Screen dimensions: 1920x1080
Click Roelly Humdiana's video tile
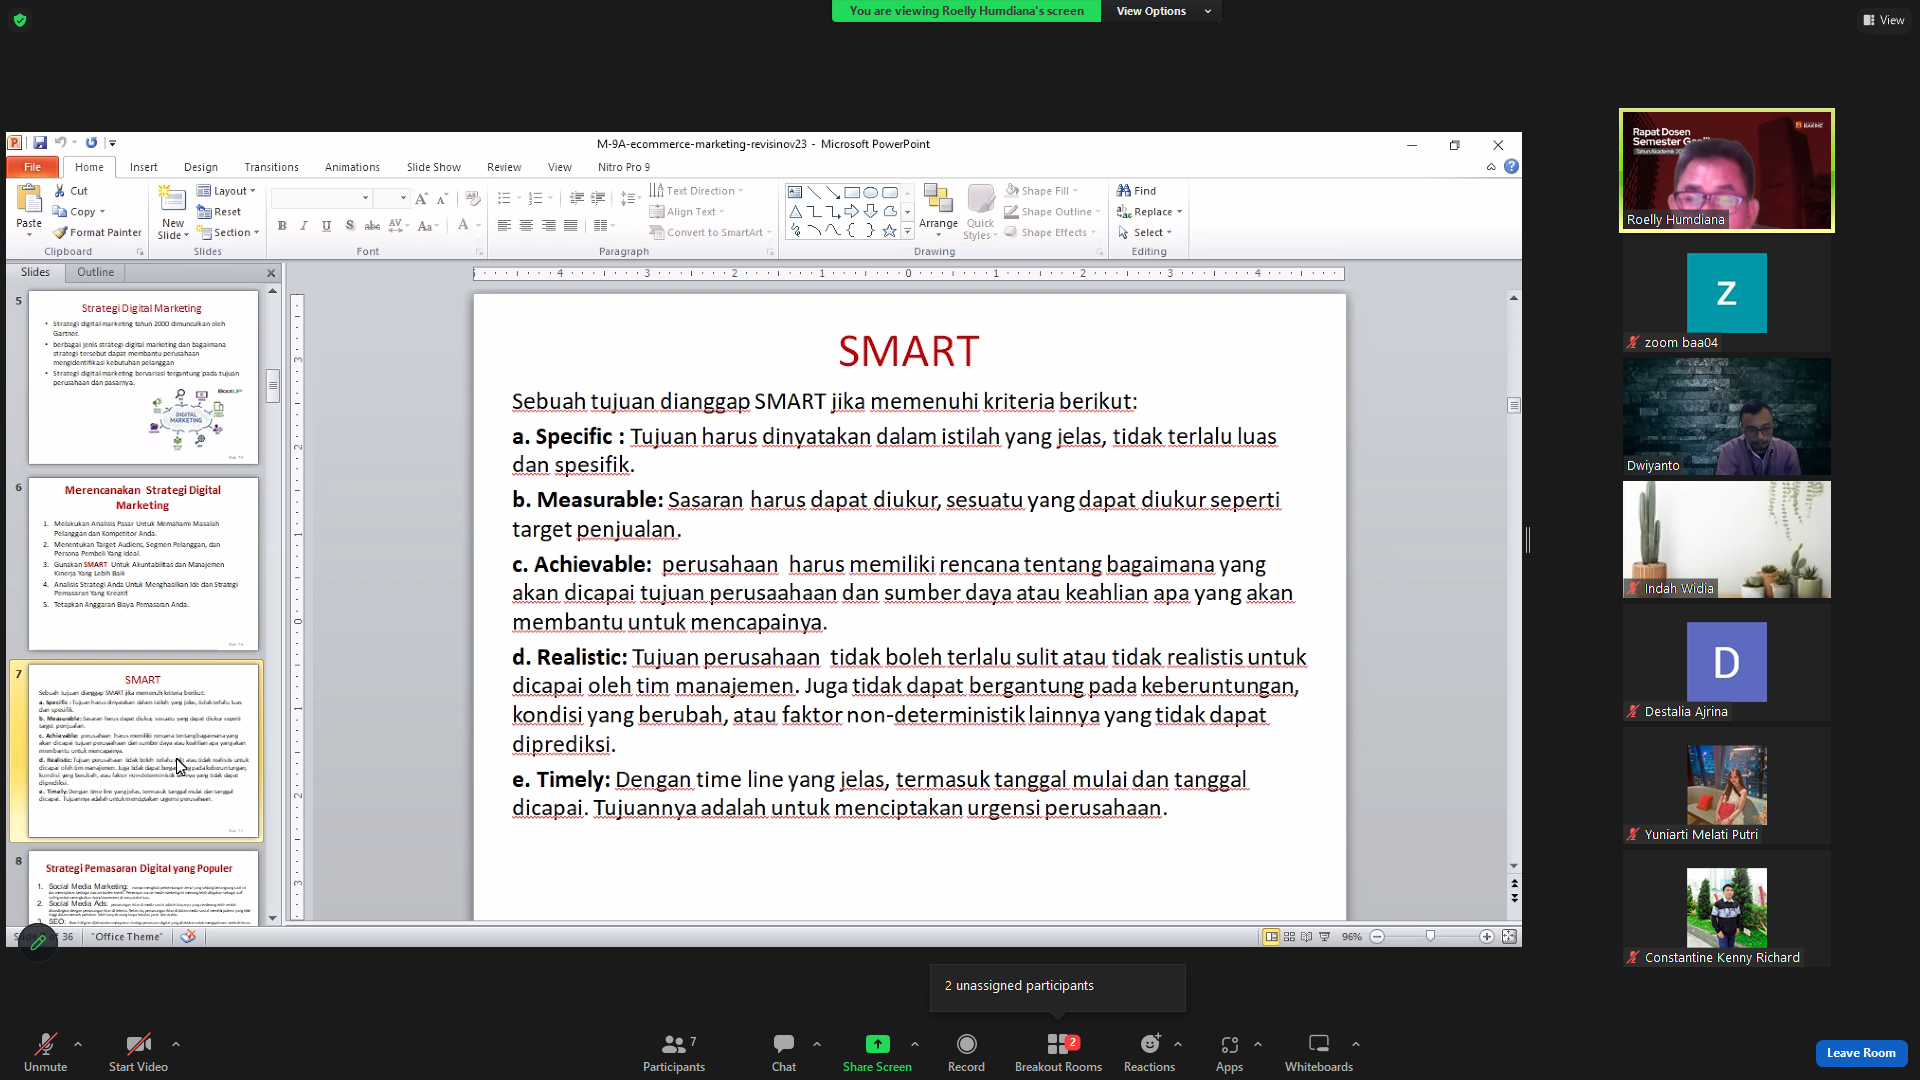[1726, 171]
